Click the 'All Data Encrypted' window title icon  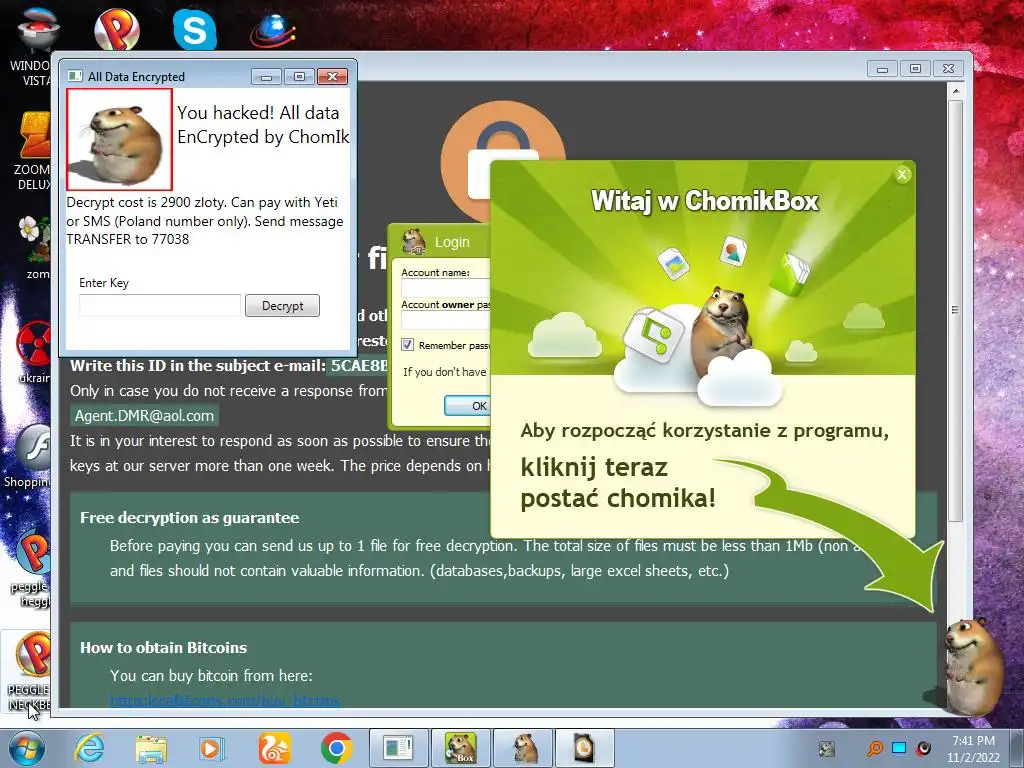click(75, 76)
